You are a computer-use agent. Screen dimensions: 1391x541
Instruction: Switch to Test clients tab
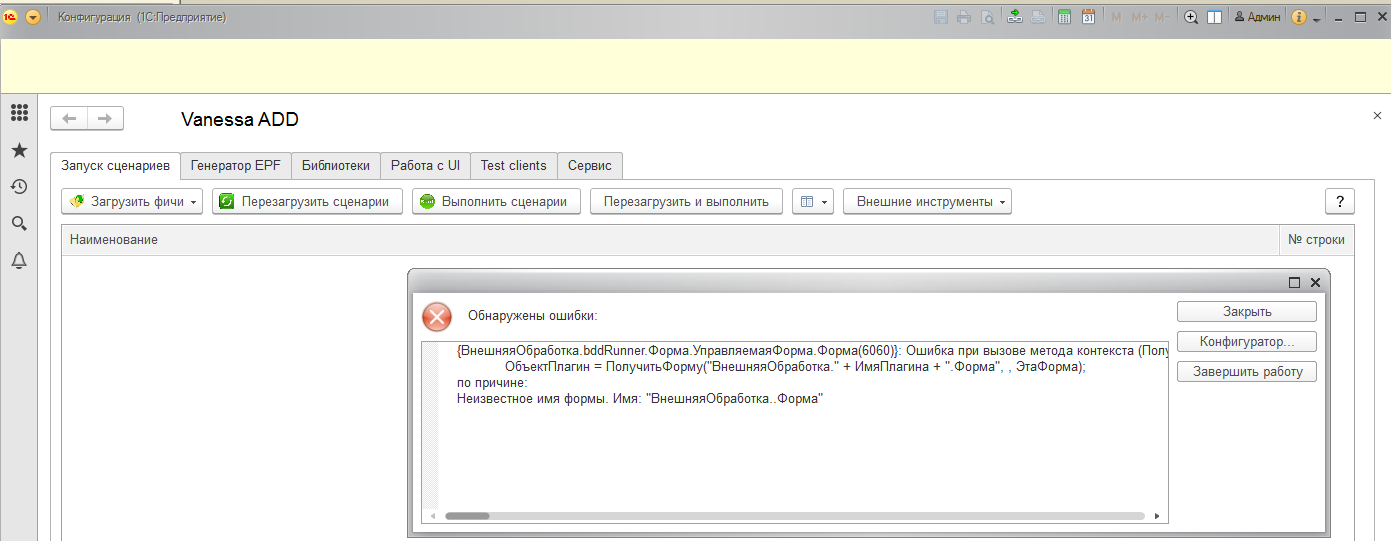point(514,165)
